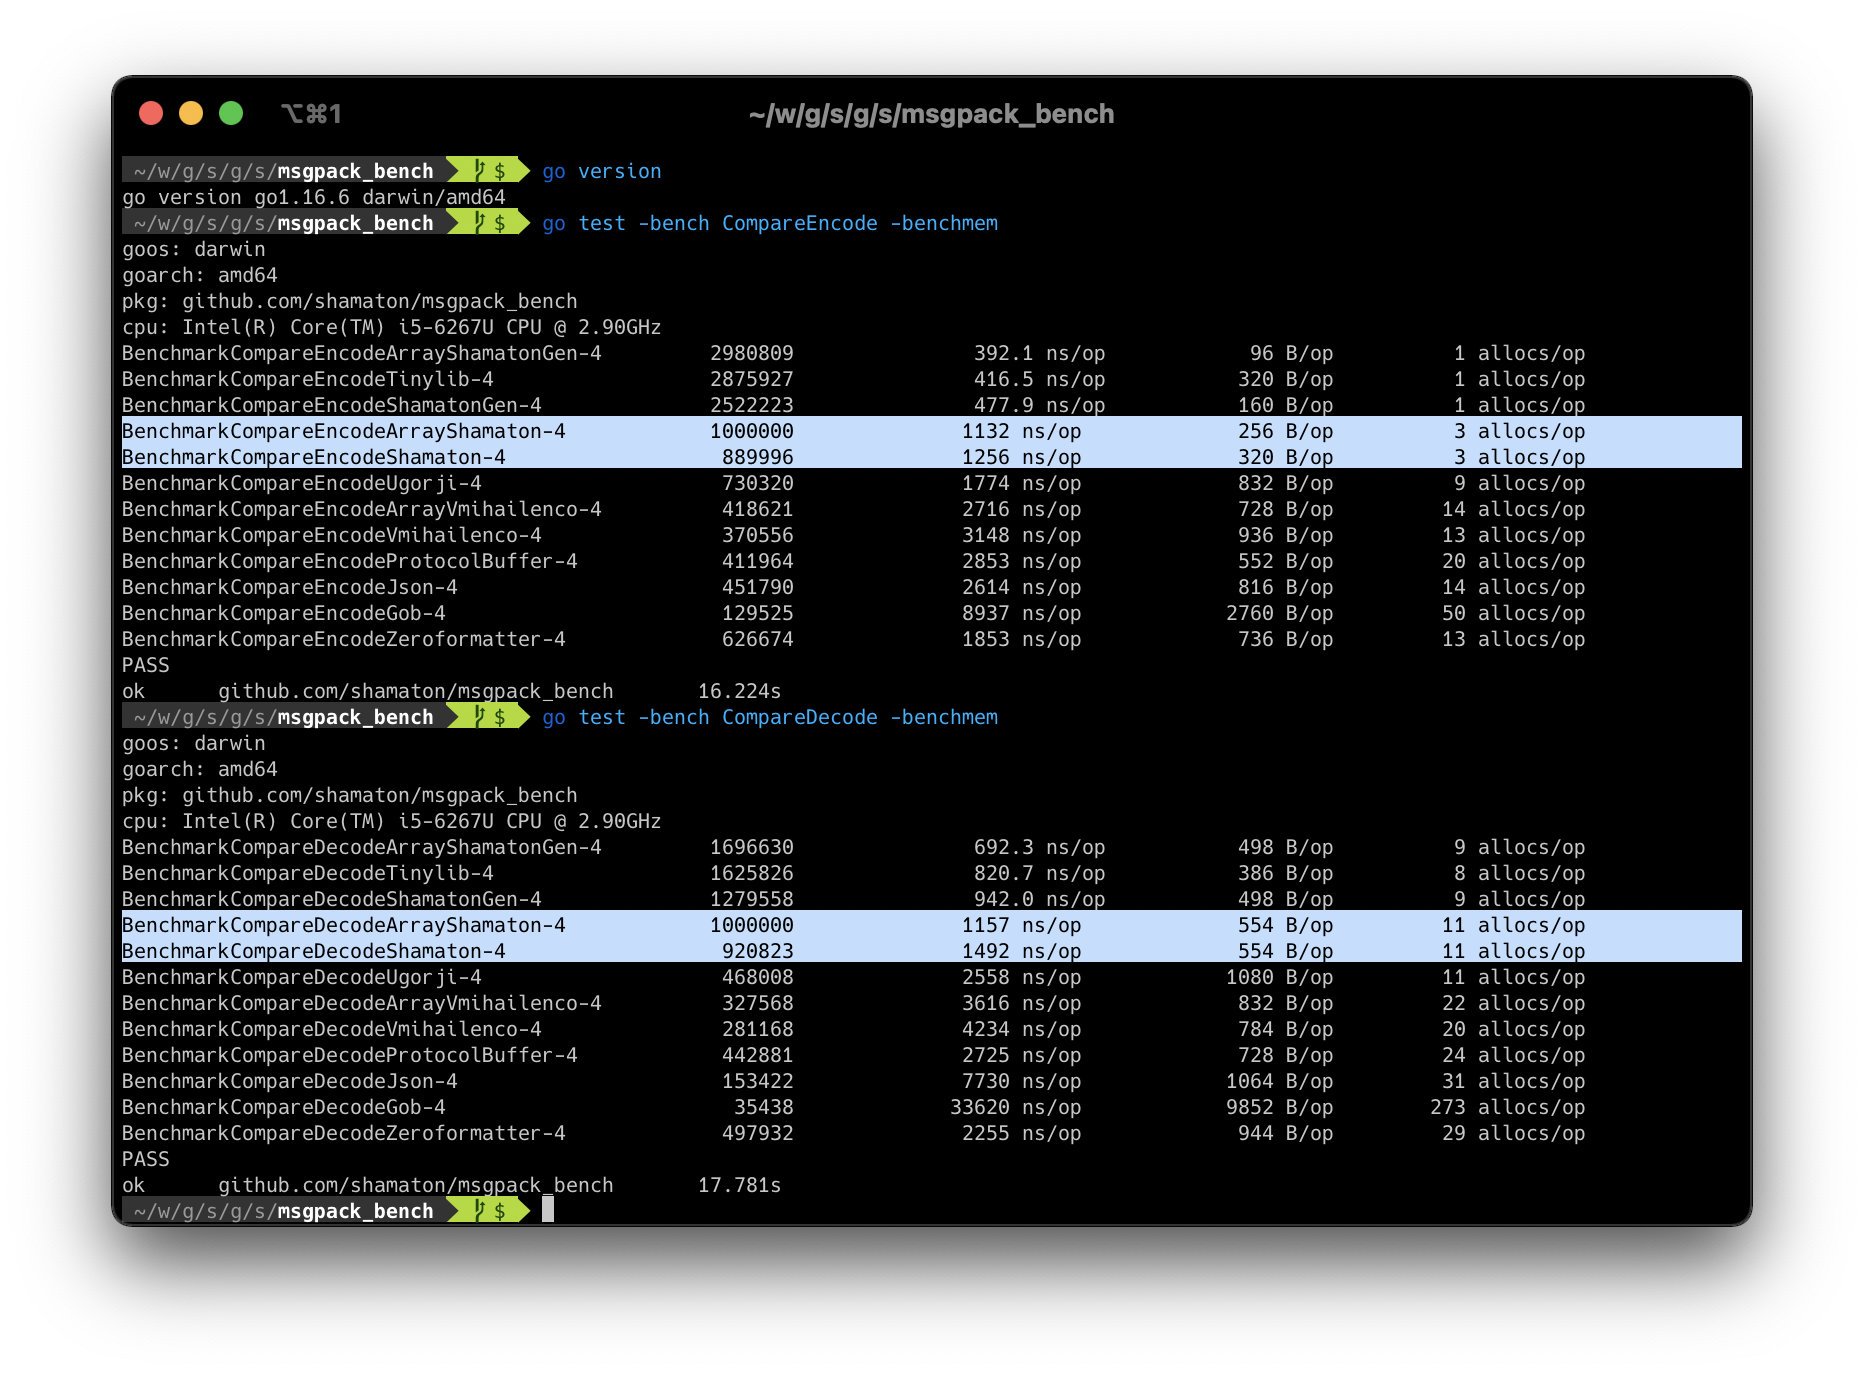Click the '2760 B/op' value
The width and height of the screenshot is (1864, 1374).
point(1280,613)
